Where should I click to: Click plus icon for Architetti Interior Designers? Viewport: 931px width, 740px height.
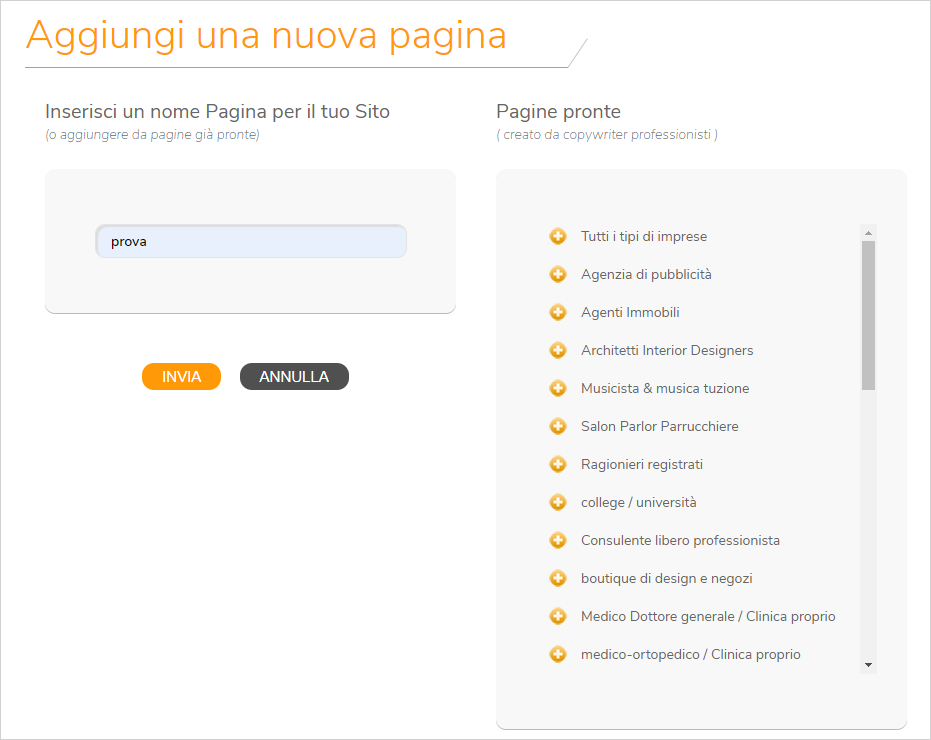pos(558,350)
